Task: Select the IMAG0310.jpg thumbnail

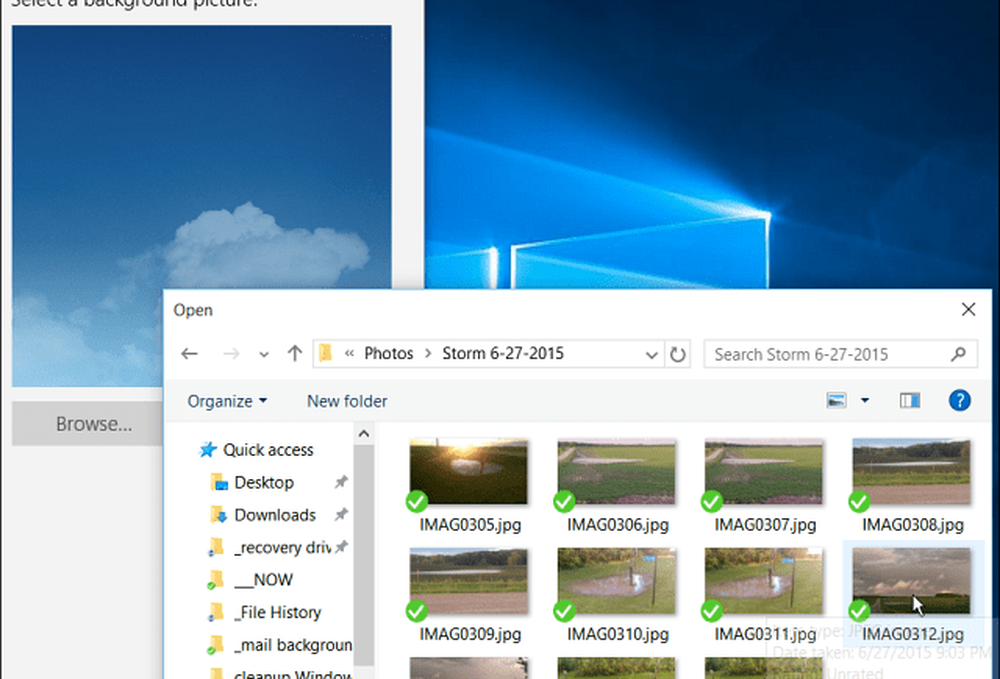Action: point(616,581)
